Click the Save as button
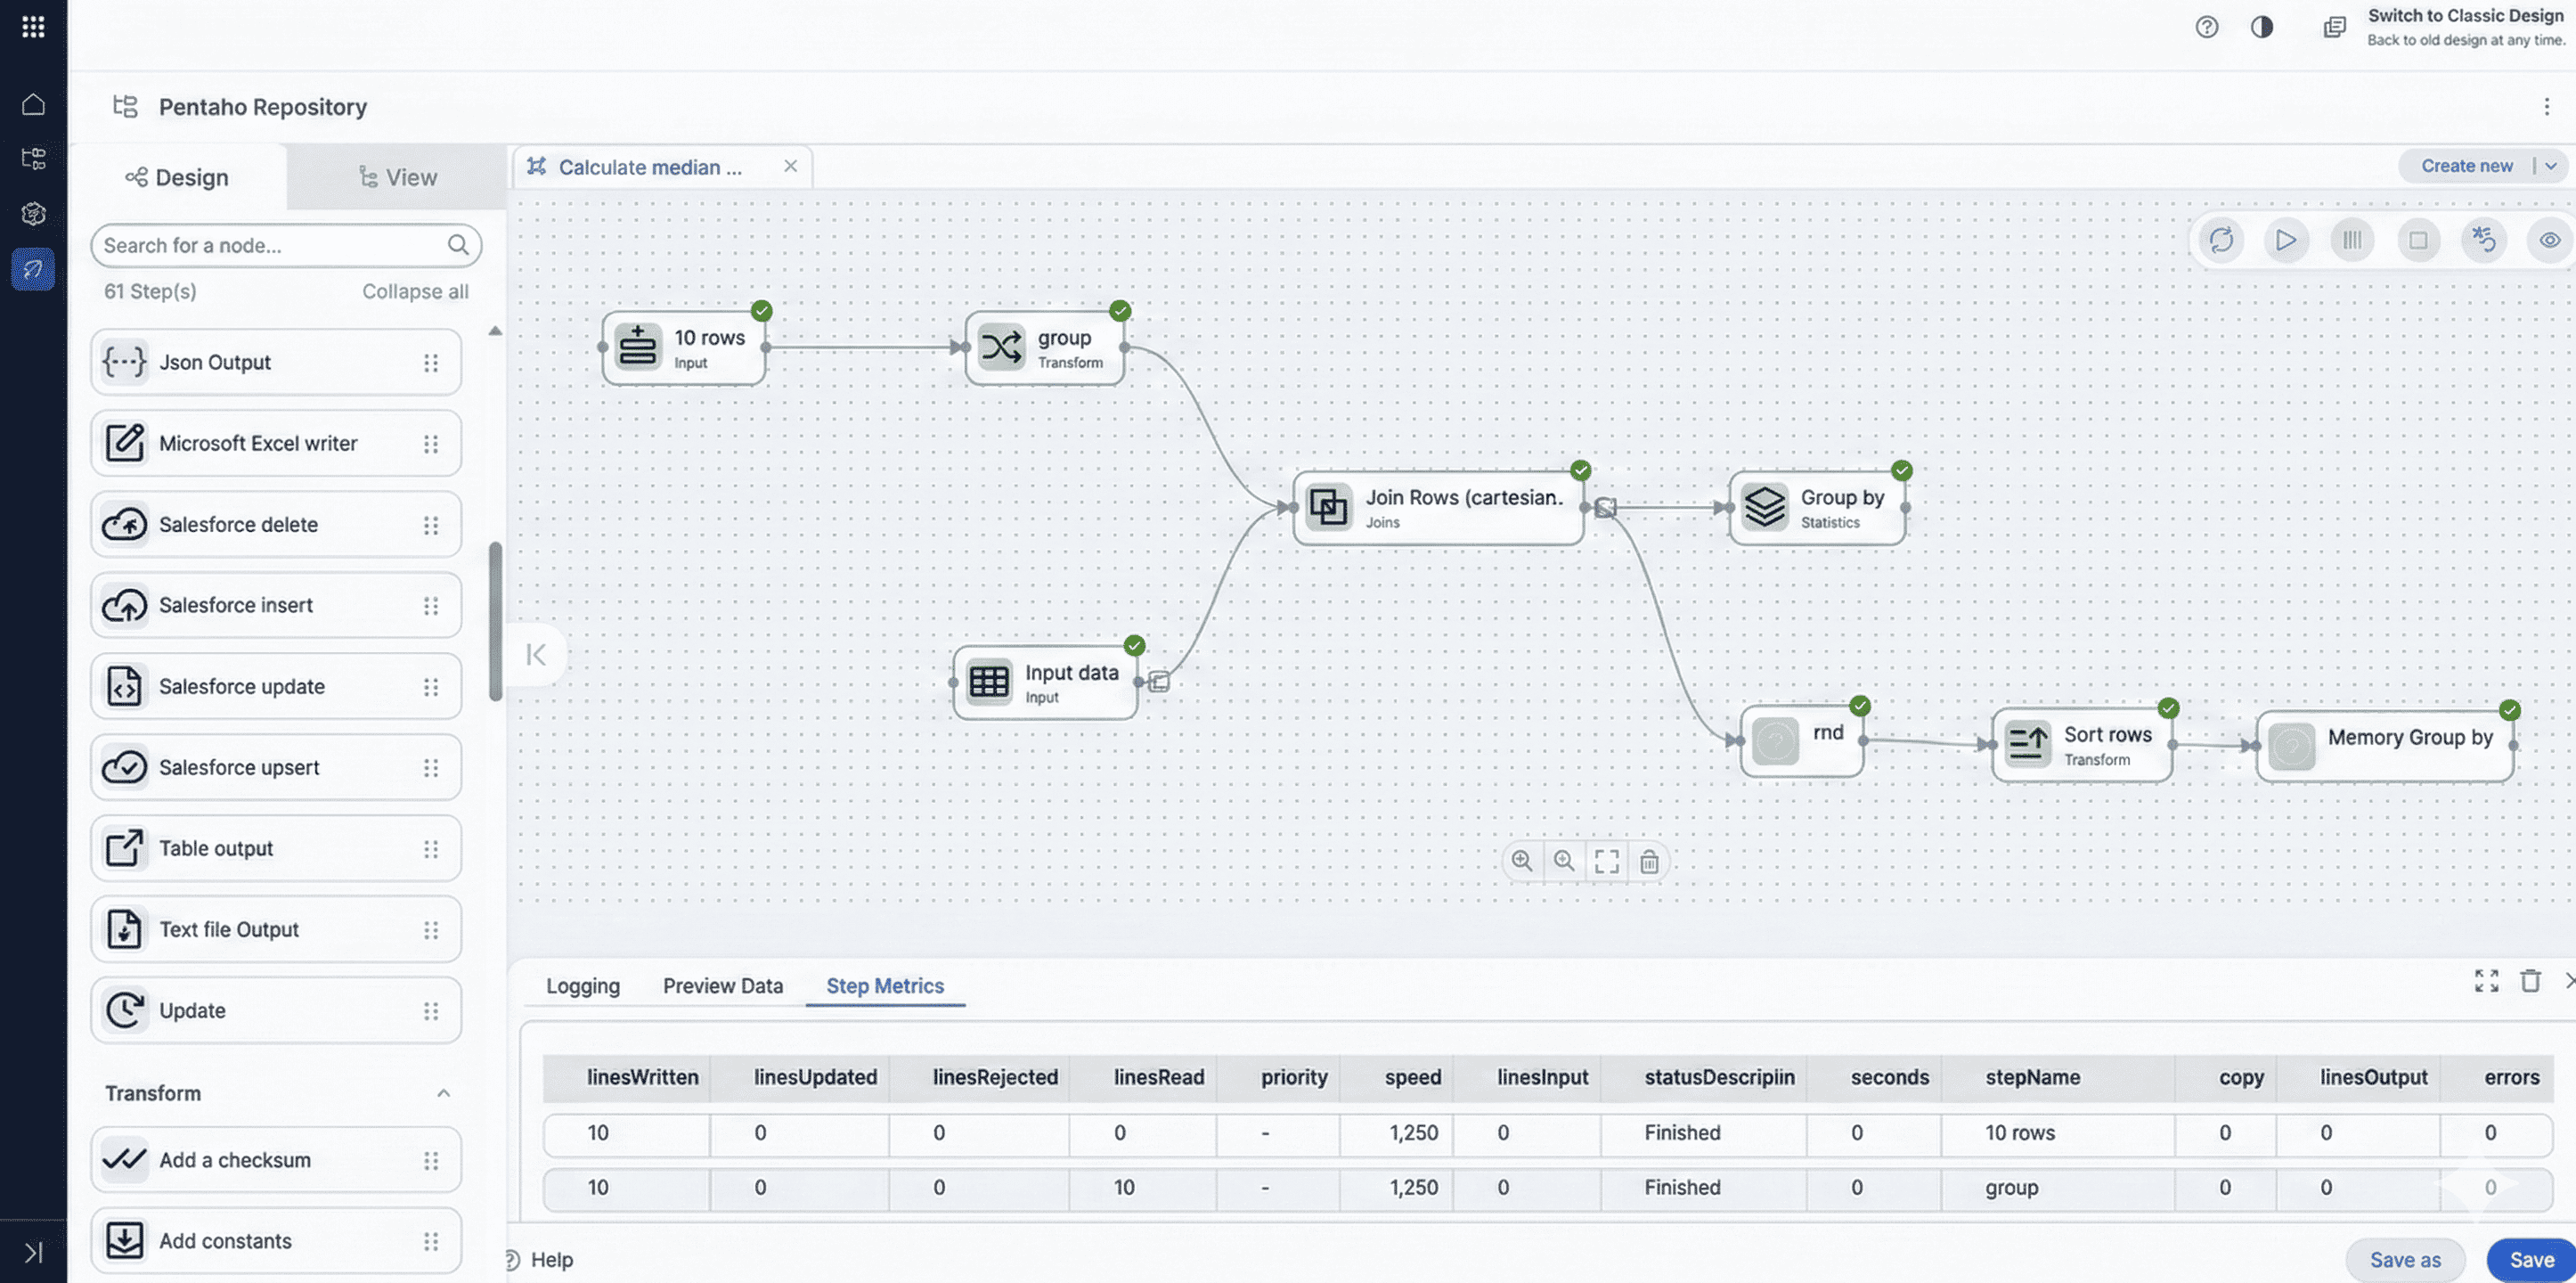 pyautogui.click(x=2404, y=1259)
